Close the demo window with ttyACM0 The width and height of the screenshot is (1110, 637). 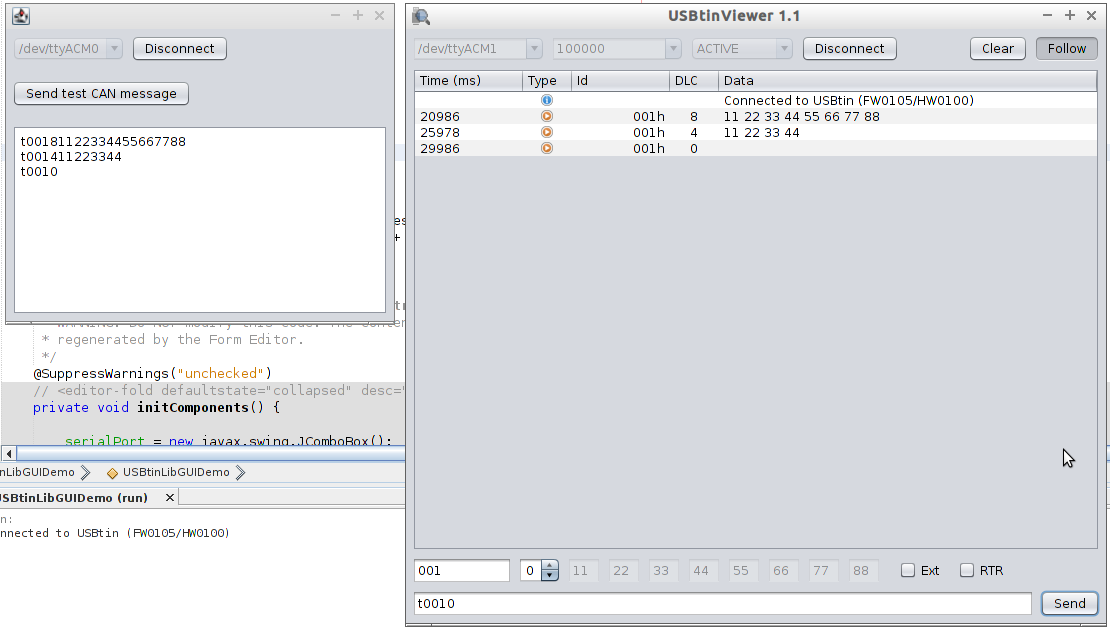pyautogui.click(x=379, y=16)
